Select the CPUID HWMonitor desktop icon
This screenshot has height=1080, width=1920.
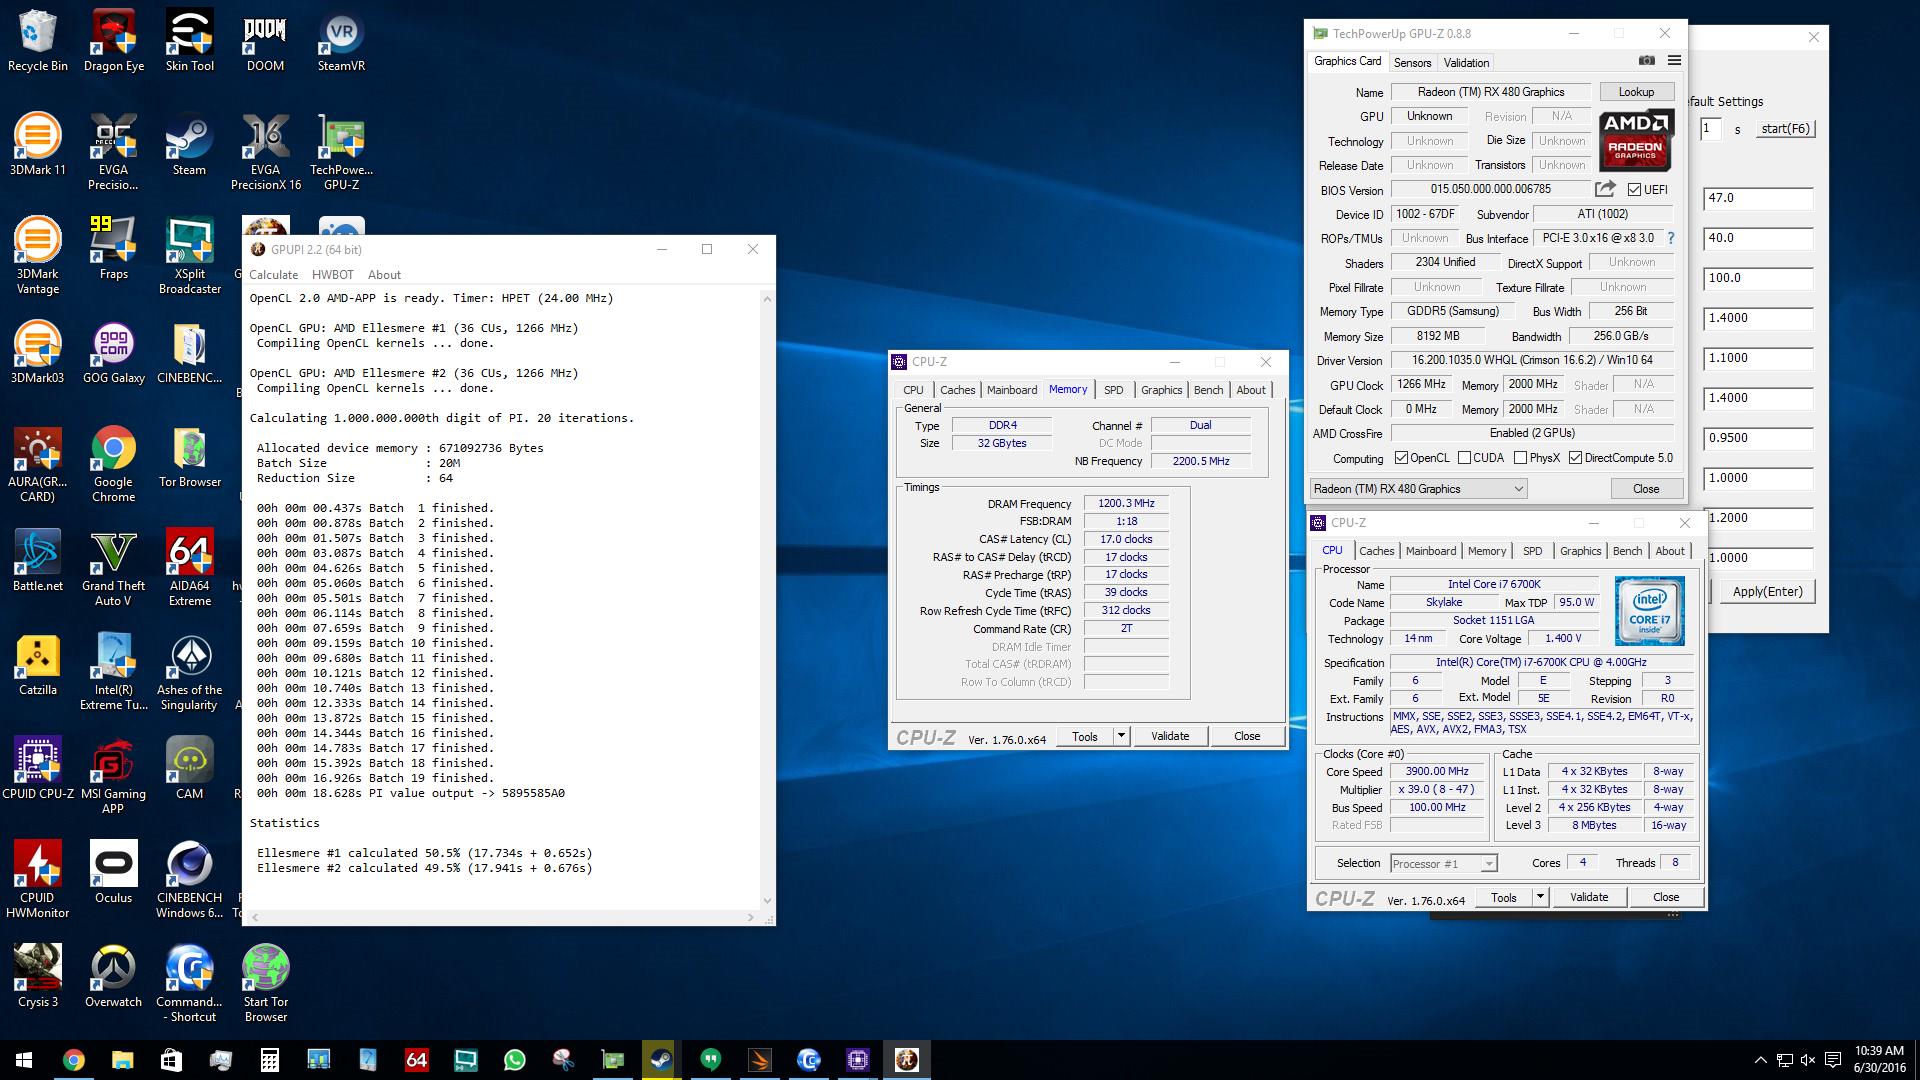click(38, 881)
